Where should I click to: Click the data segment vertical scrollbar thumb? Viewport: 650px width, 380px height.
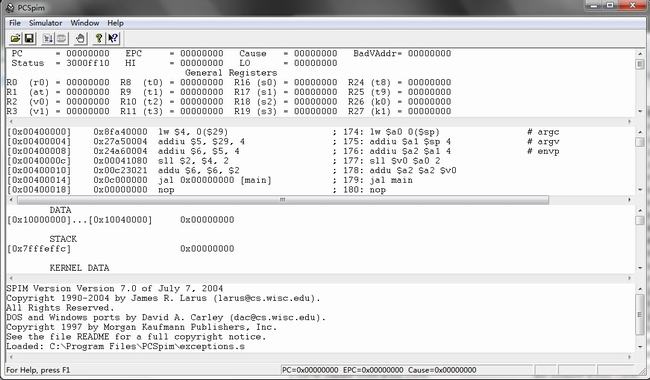(x=640, y=220)
